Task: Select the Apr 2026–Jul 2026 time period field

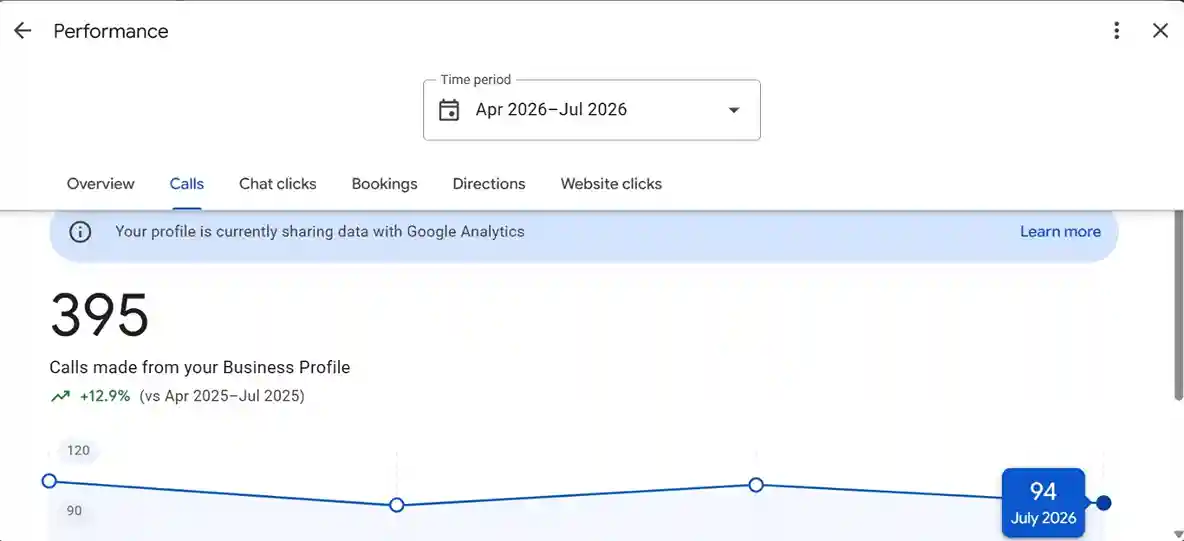Action: click(592, 110)
